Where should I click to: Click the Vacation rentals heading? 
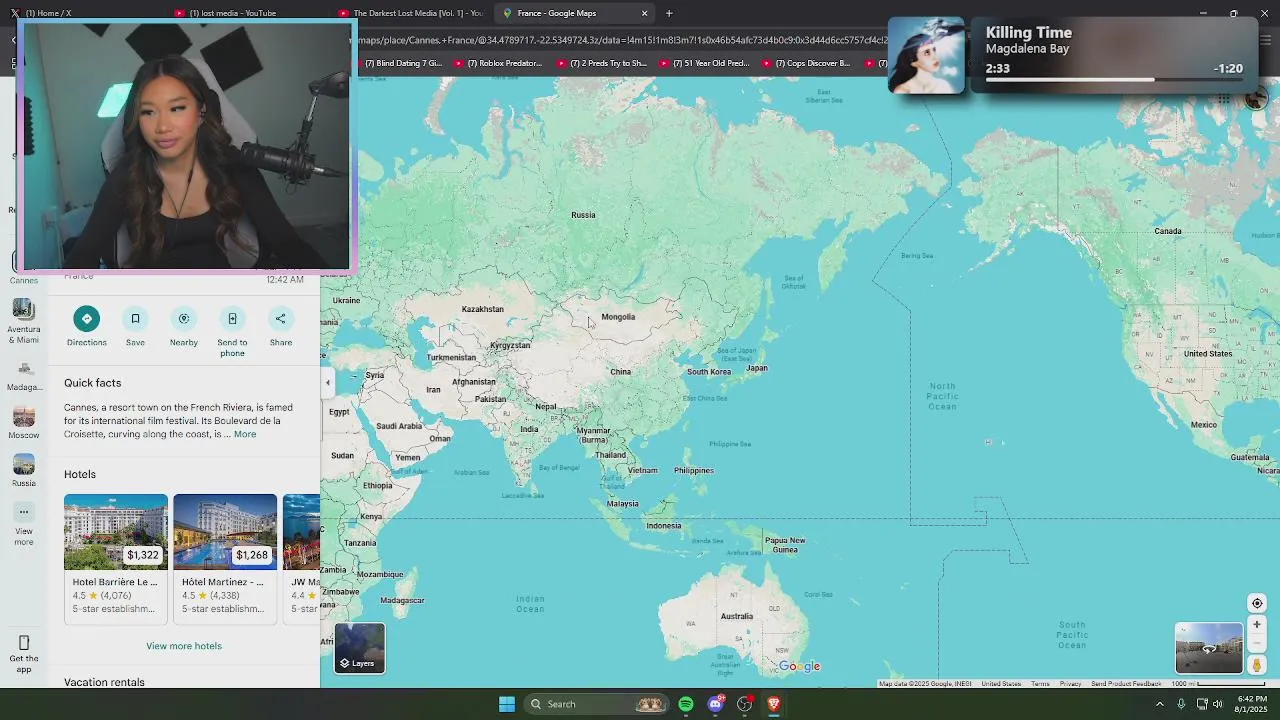(x=104, y=682)
